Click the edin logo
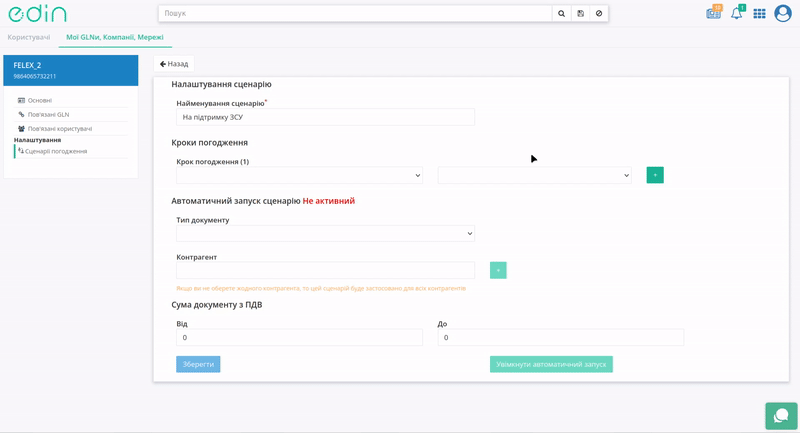 point(37,13)
